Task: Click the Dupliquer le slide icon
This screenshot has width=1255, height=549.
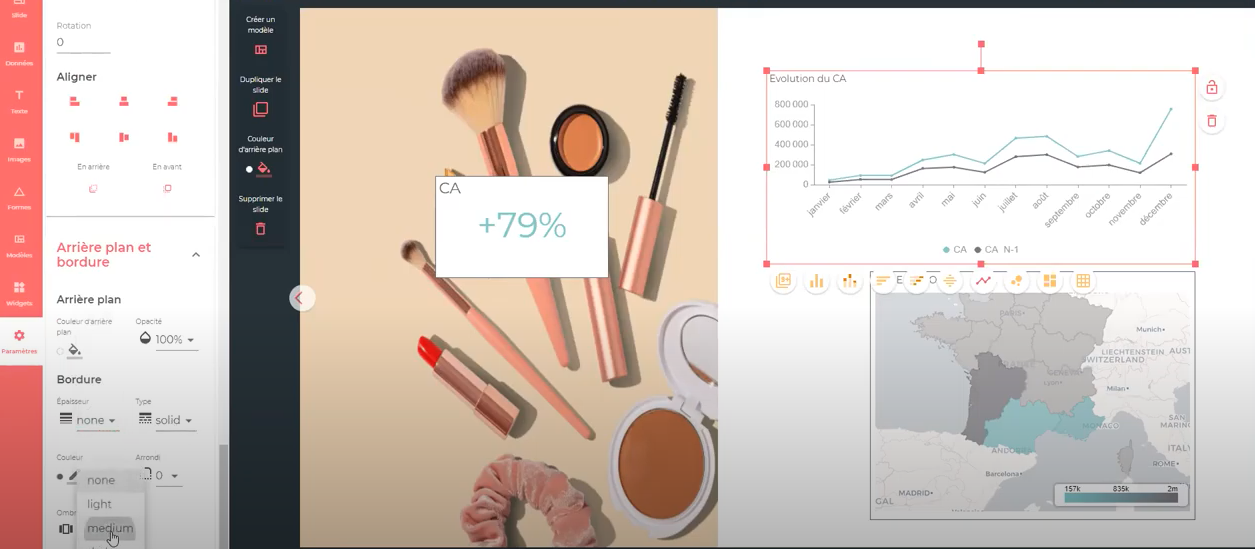Action: click(260, 109)
